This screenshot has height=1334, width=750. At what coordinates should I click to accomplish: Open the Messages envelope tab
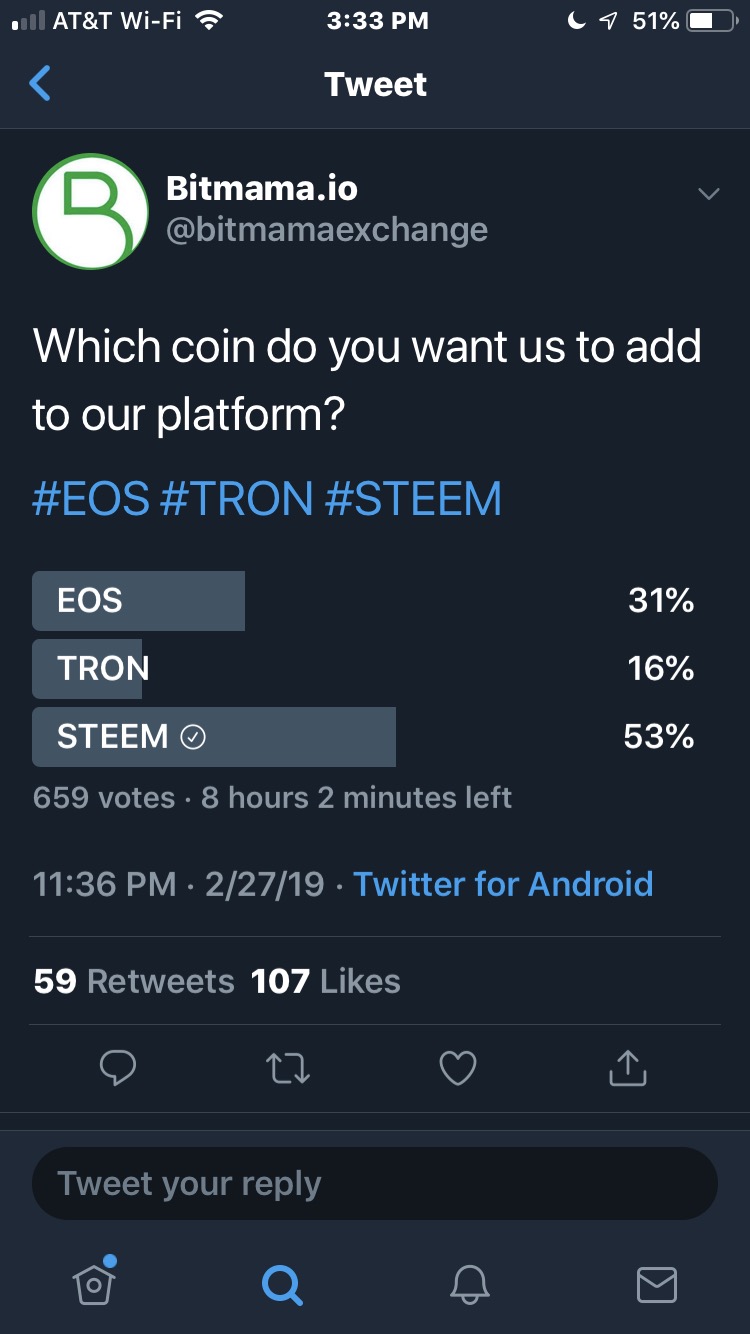(657, 1283)
